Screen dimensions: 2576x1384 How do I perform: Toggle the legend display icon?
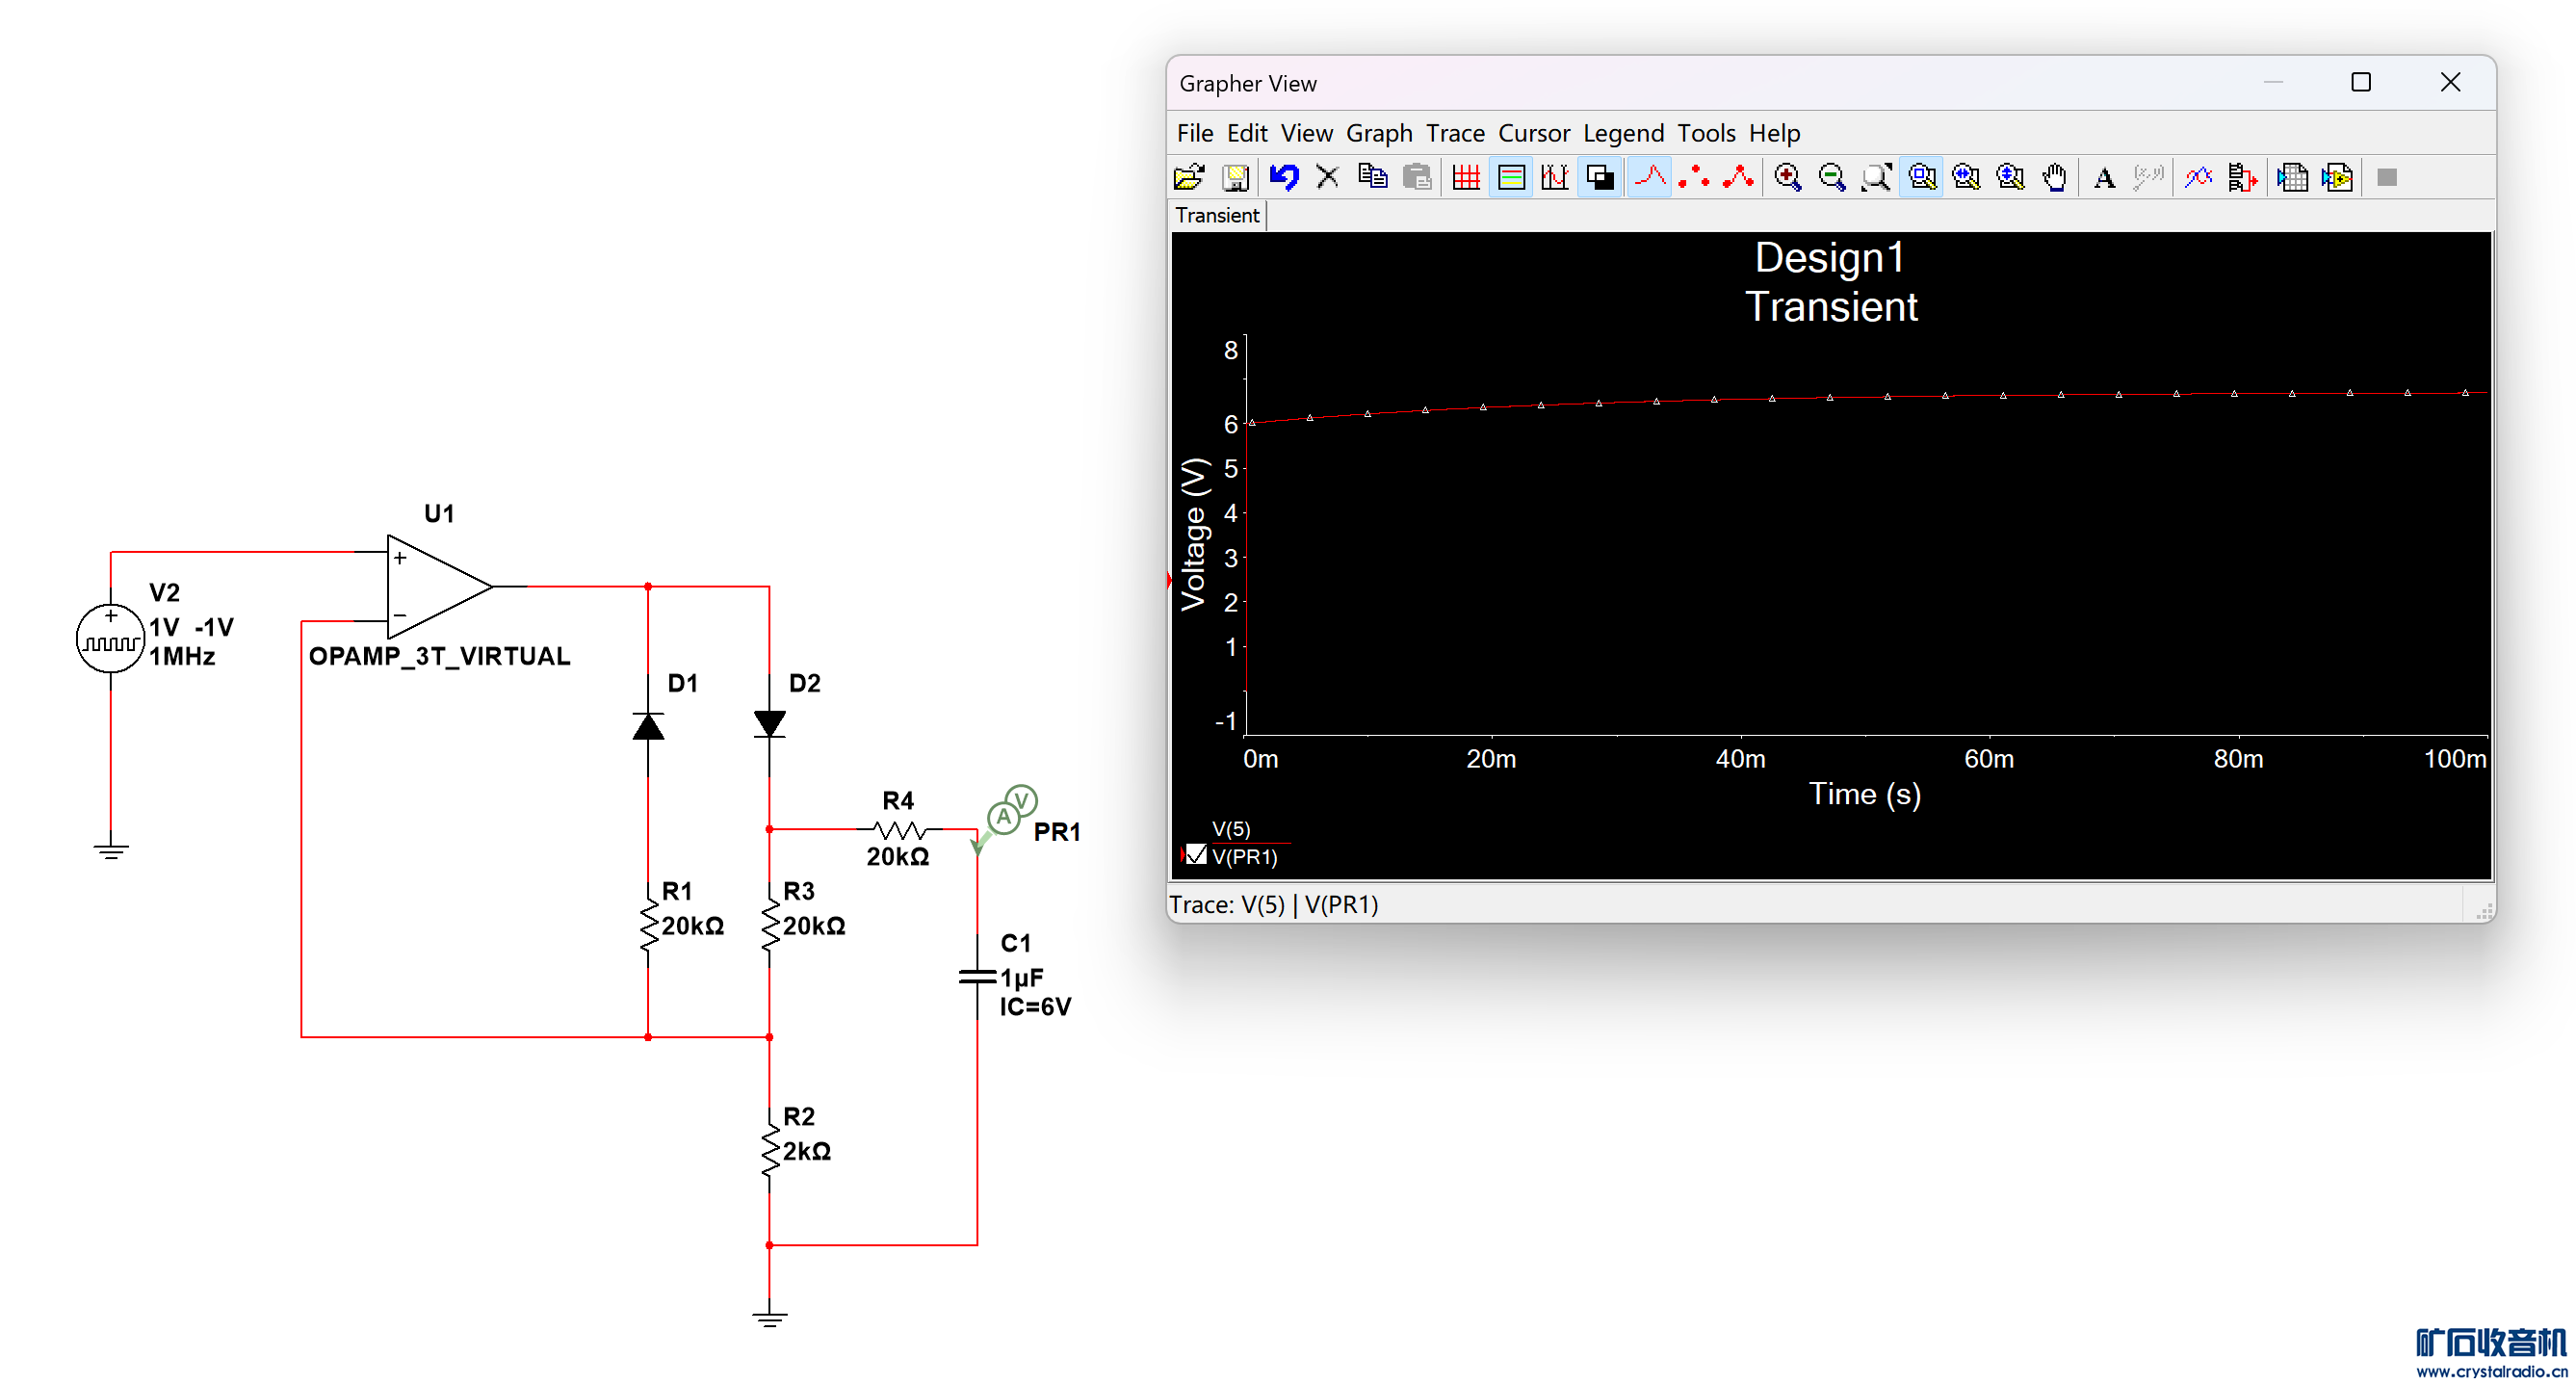pos(1511,178)
